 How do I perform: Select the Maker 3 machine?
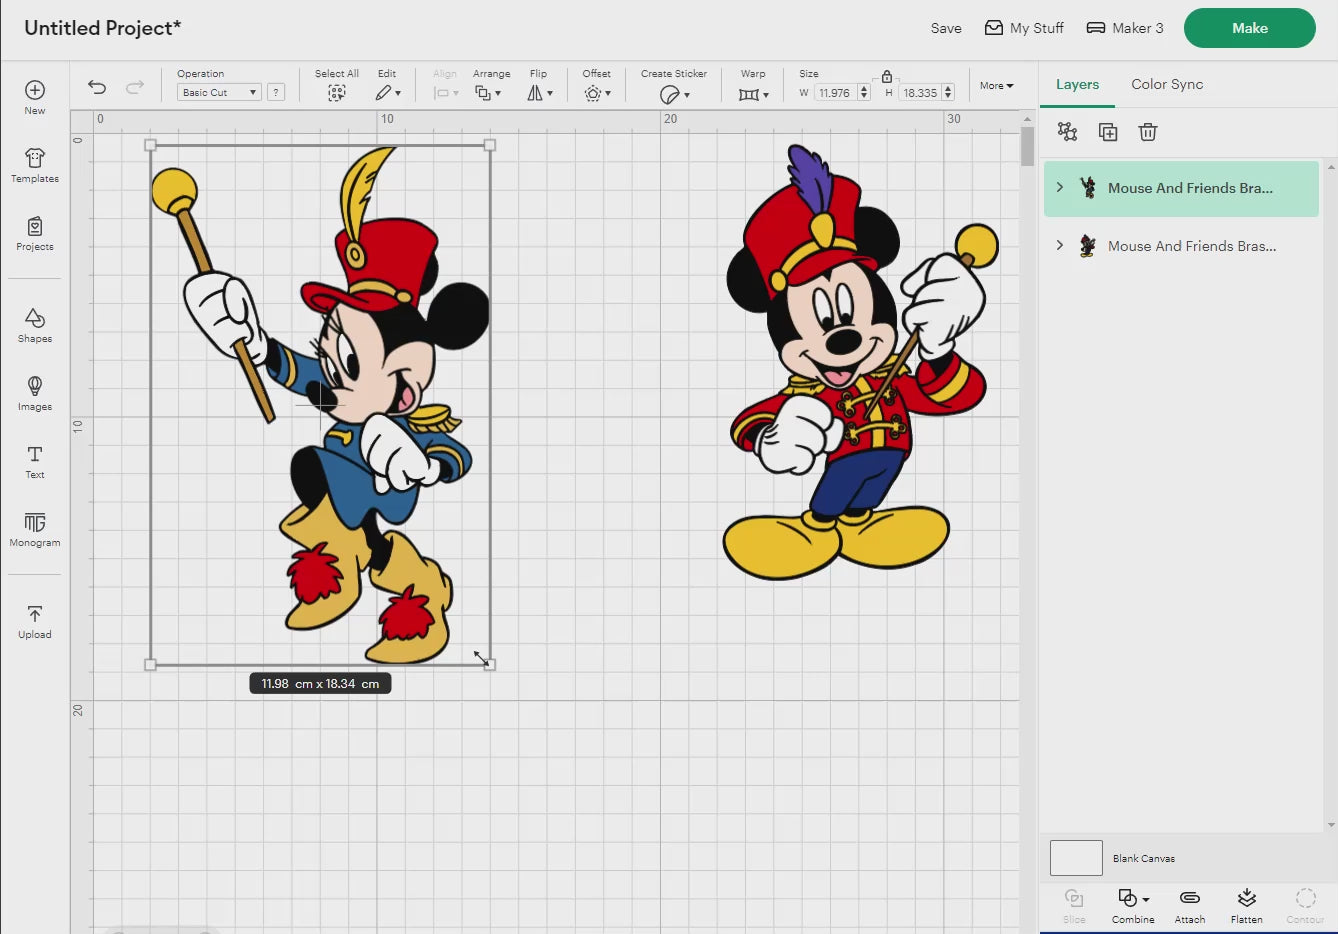pyautogui.click(x=1125, y=28)
